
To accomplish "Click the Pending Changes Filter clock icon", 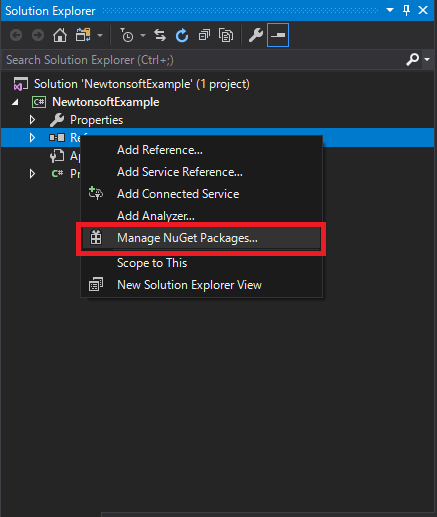I will (127, 35).
